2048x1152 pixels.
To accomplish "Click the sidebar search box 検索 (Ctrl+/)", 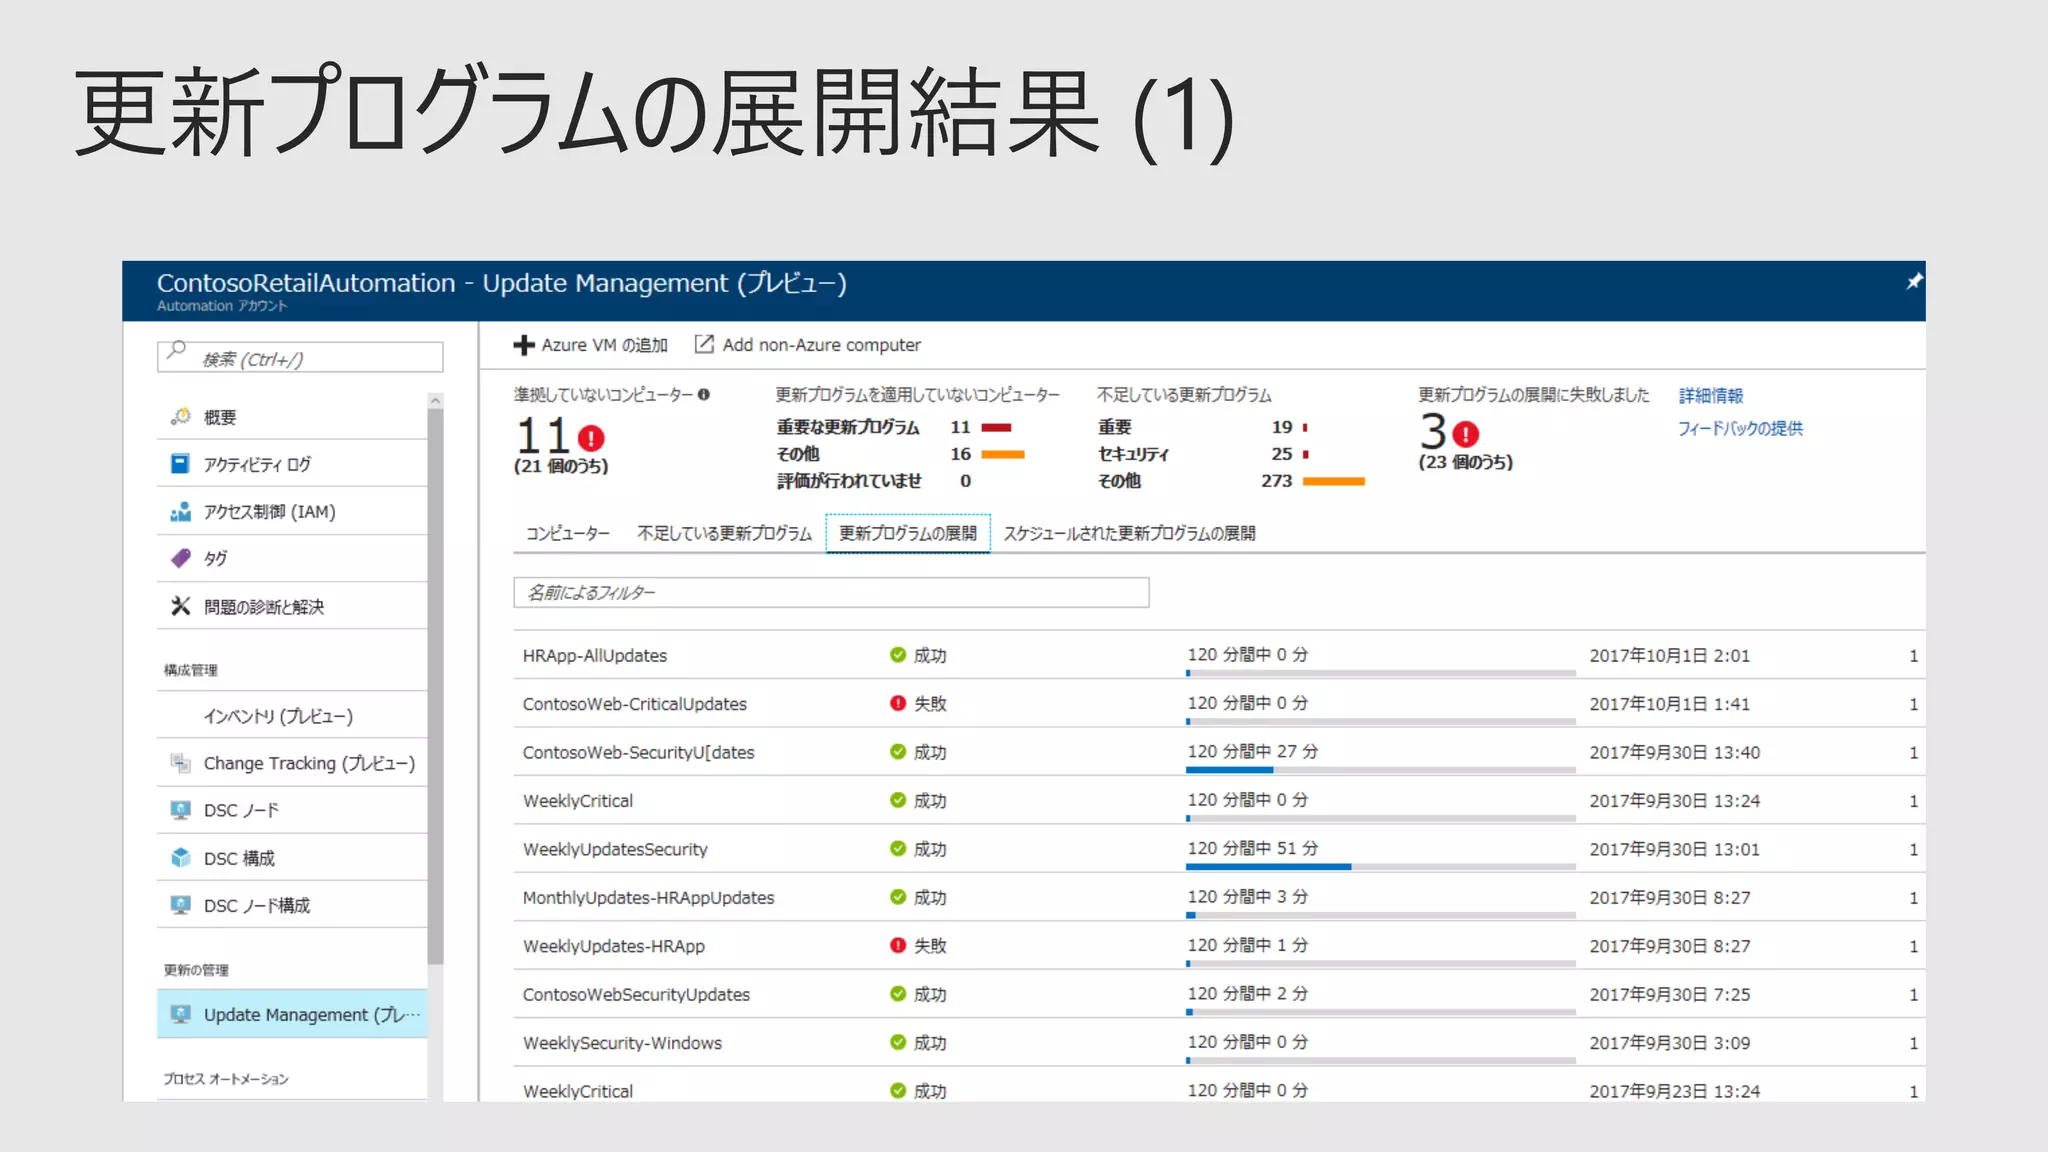I will click(x=300, y=358).
